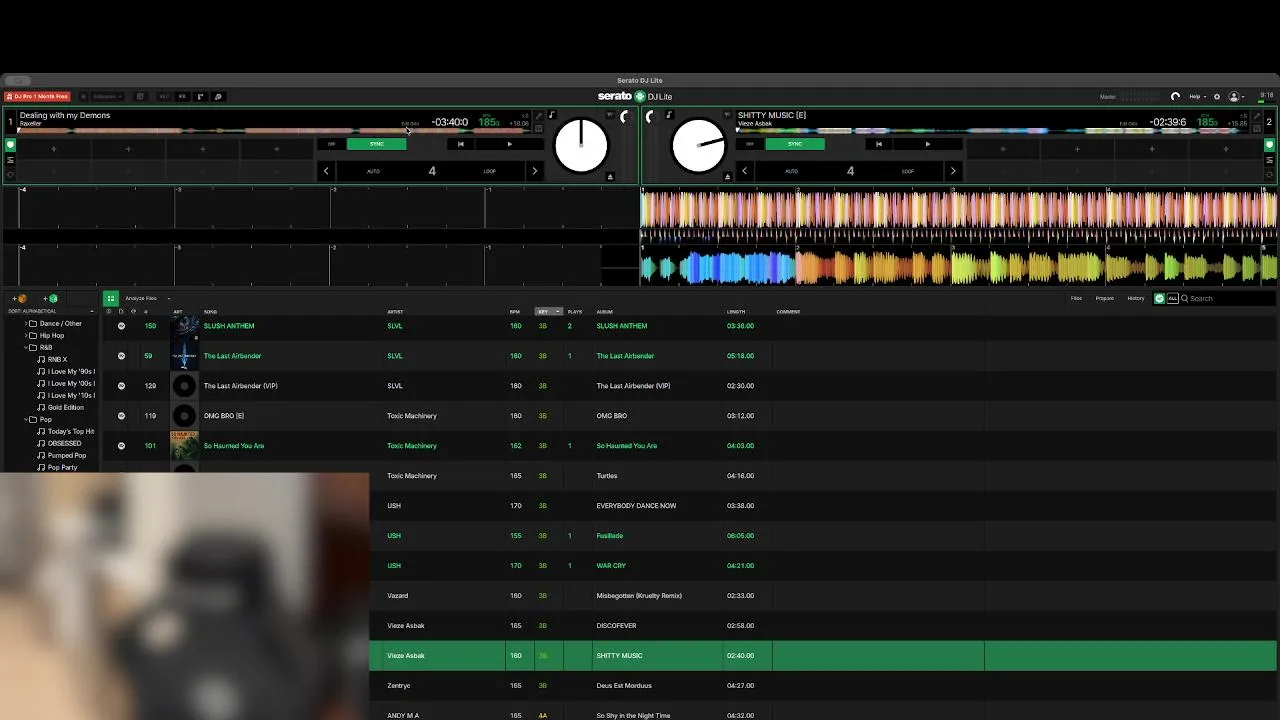Increase auto loop size on deck 1
This screenshot has width=1280, height=720.
[x=534, y=171]
